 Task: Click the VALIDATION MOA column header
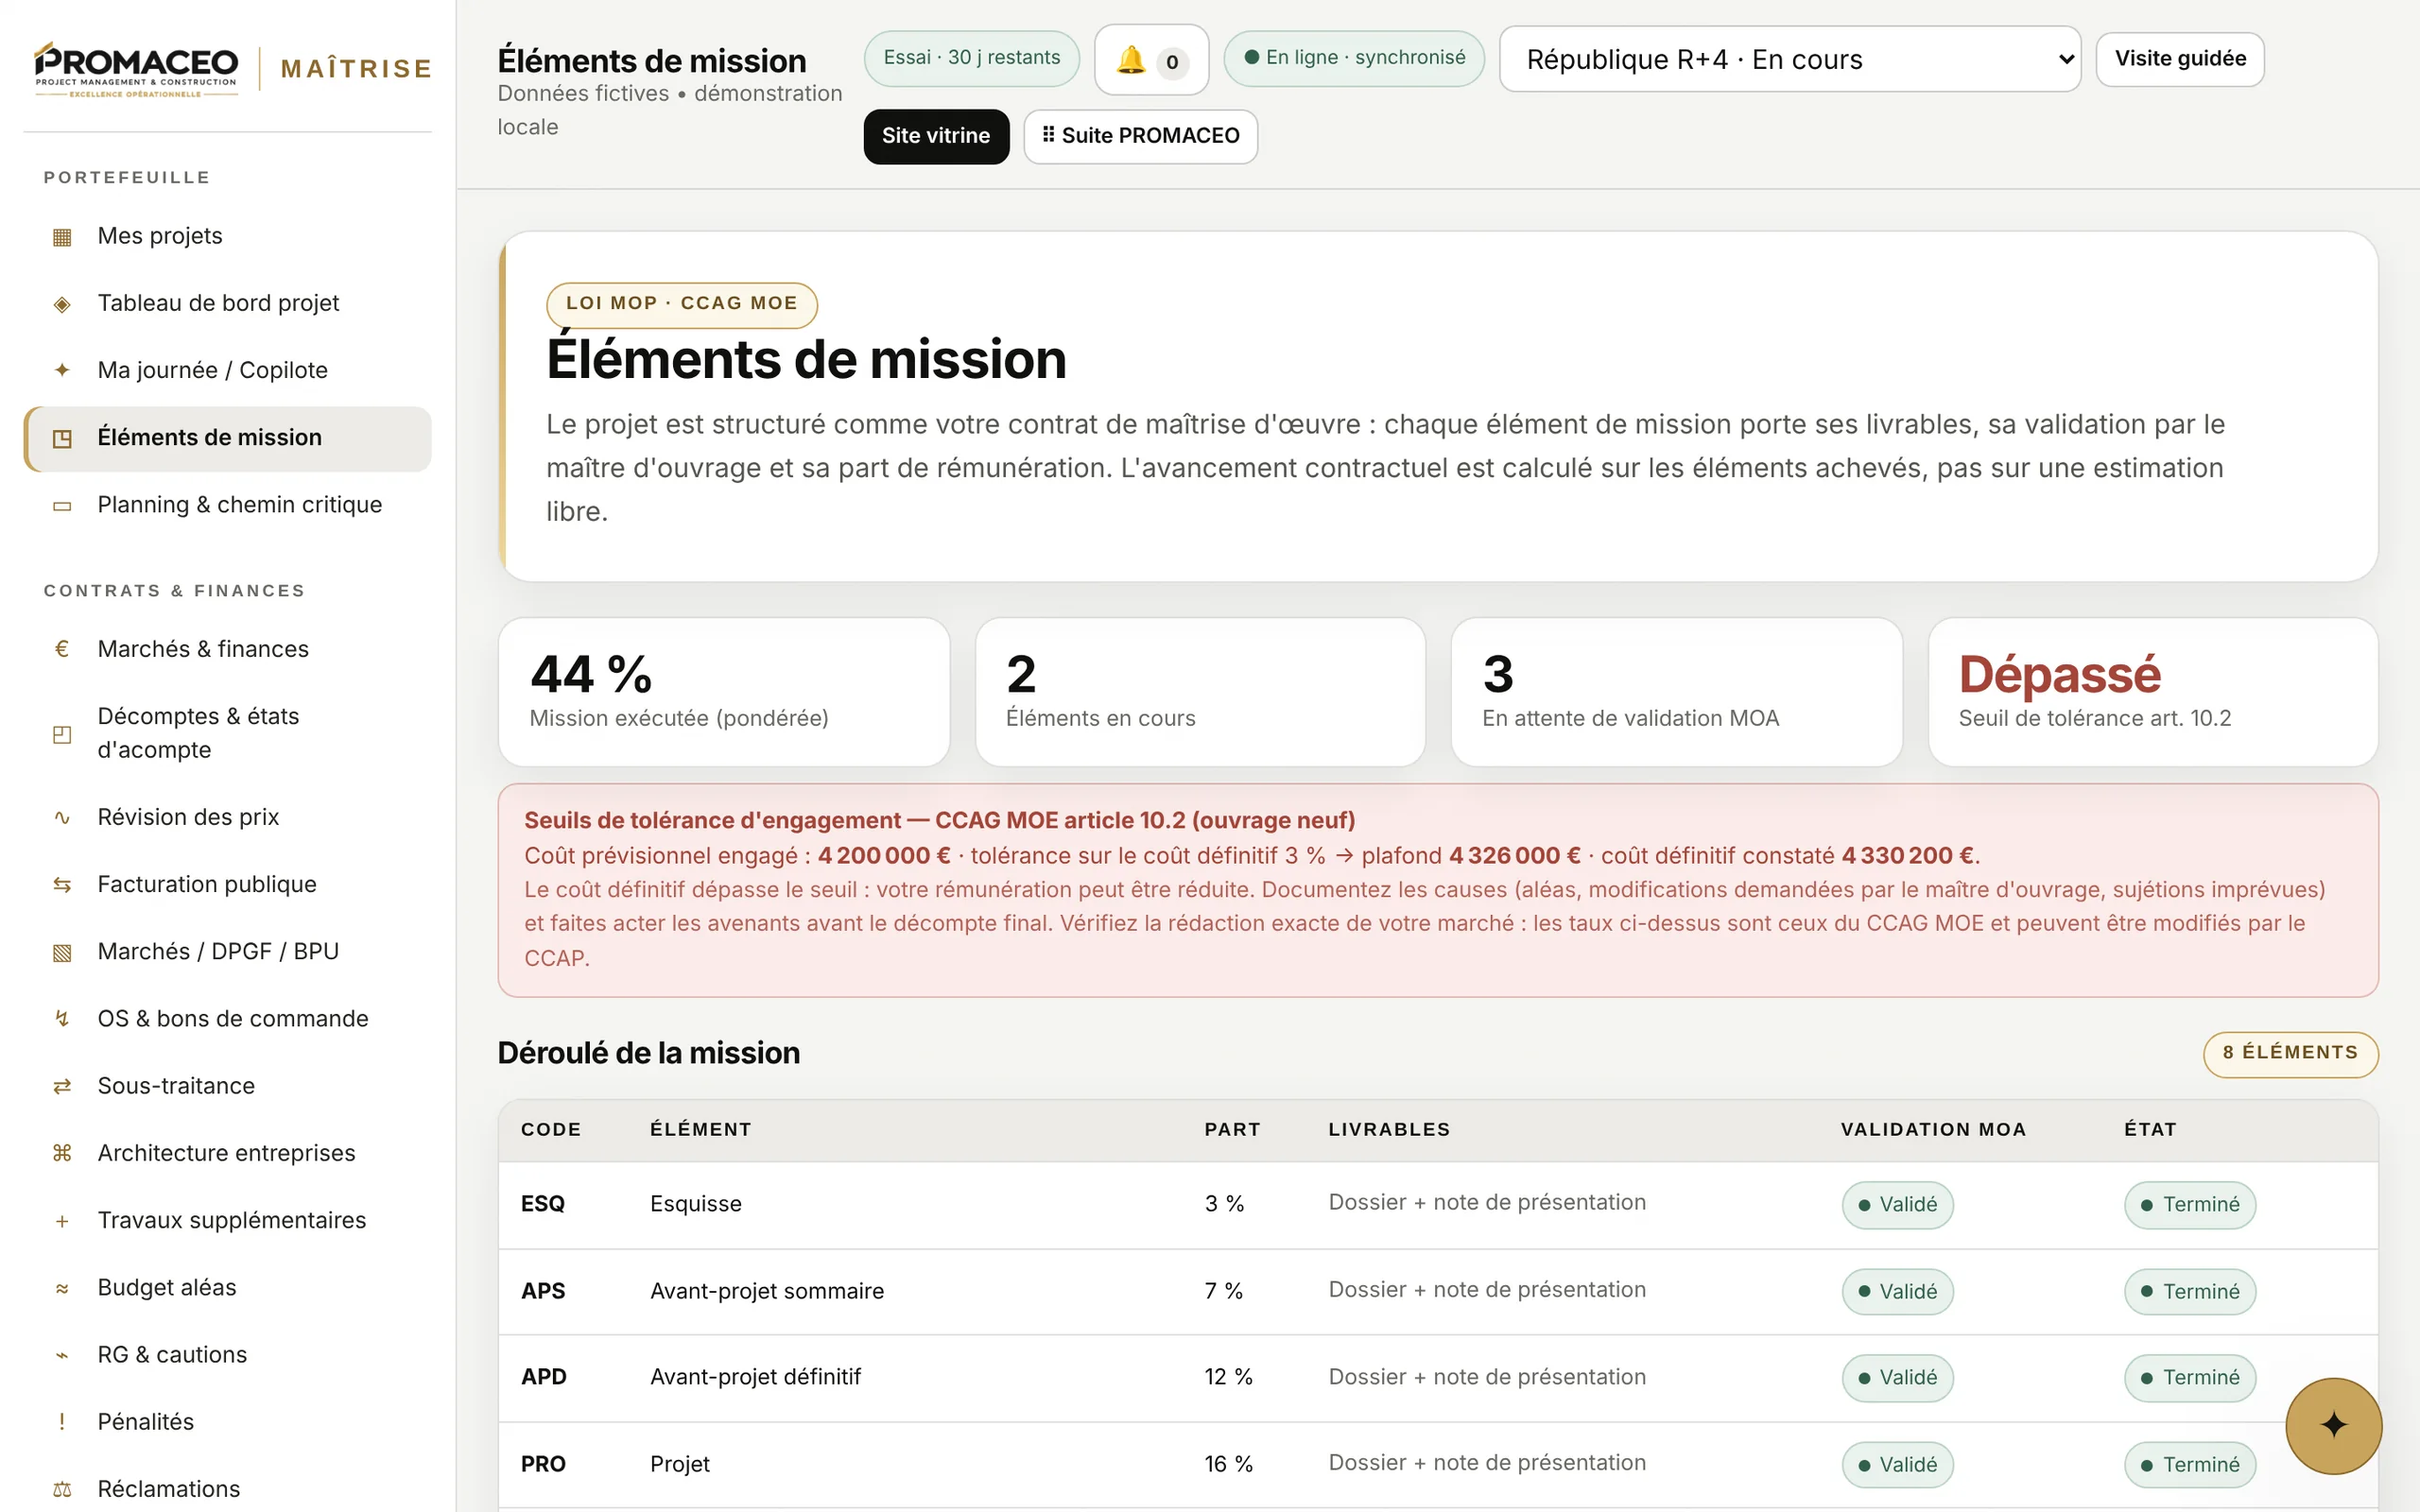coord(1933,1130)
